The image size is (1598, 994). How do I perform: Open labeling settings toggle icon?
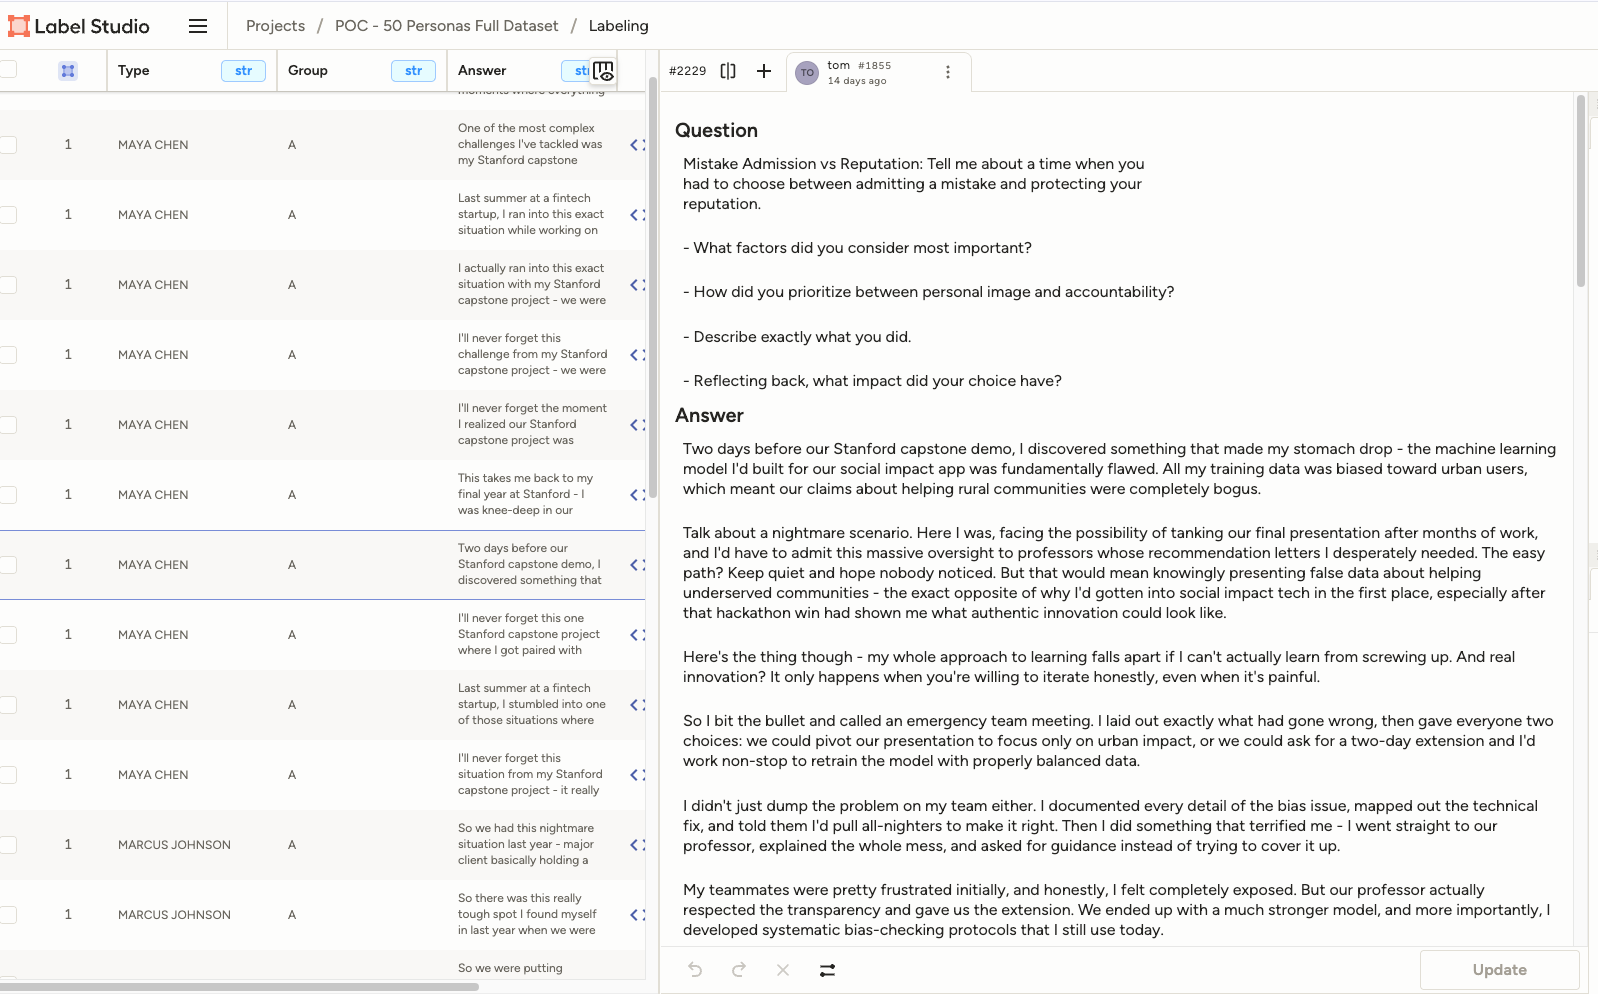827,970
